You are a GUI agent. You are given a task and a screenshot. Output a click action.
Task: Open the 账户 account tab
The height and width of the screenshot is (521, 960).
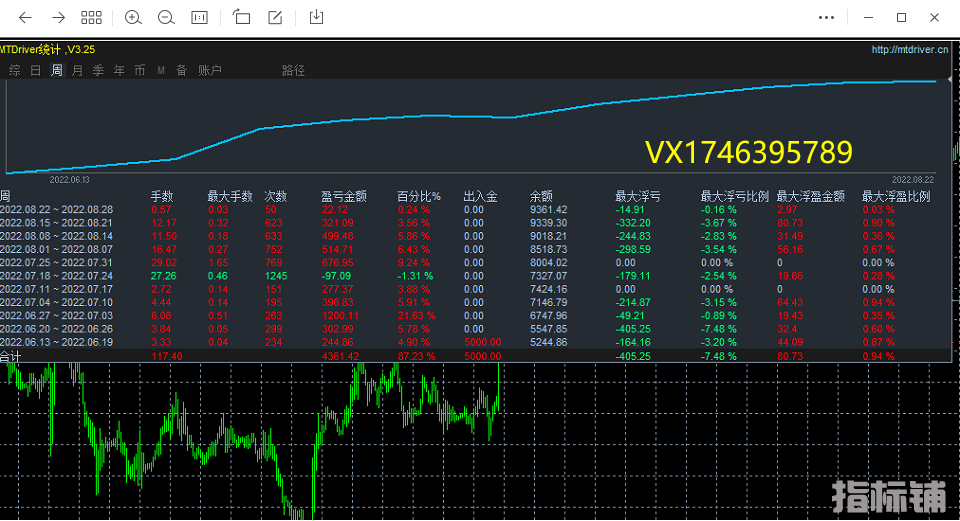pyautogui.click(x=210, y=70)
